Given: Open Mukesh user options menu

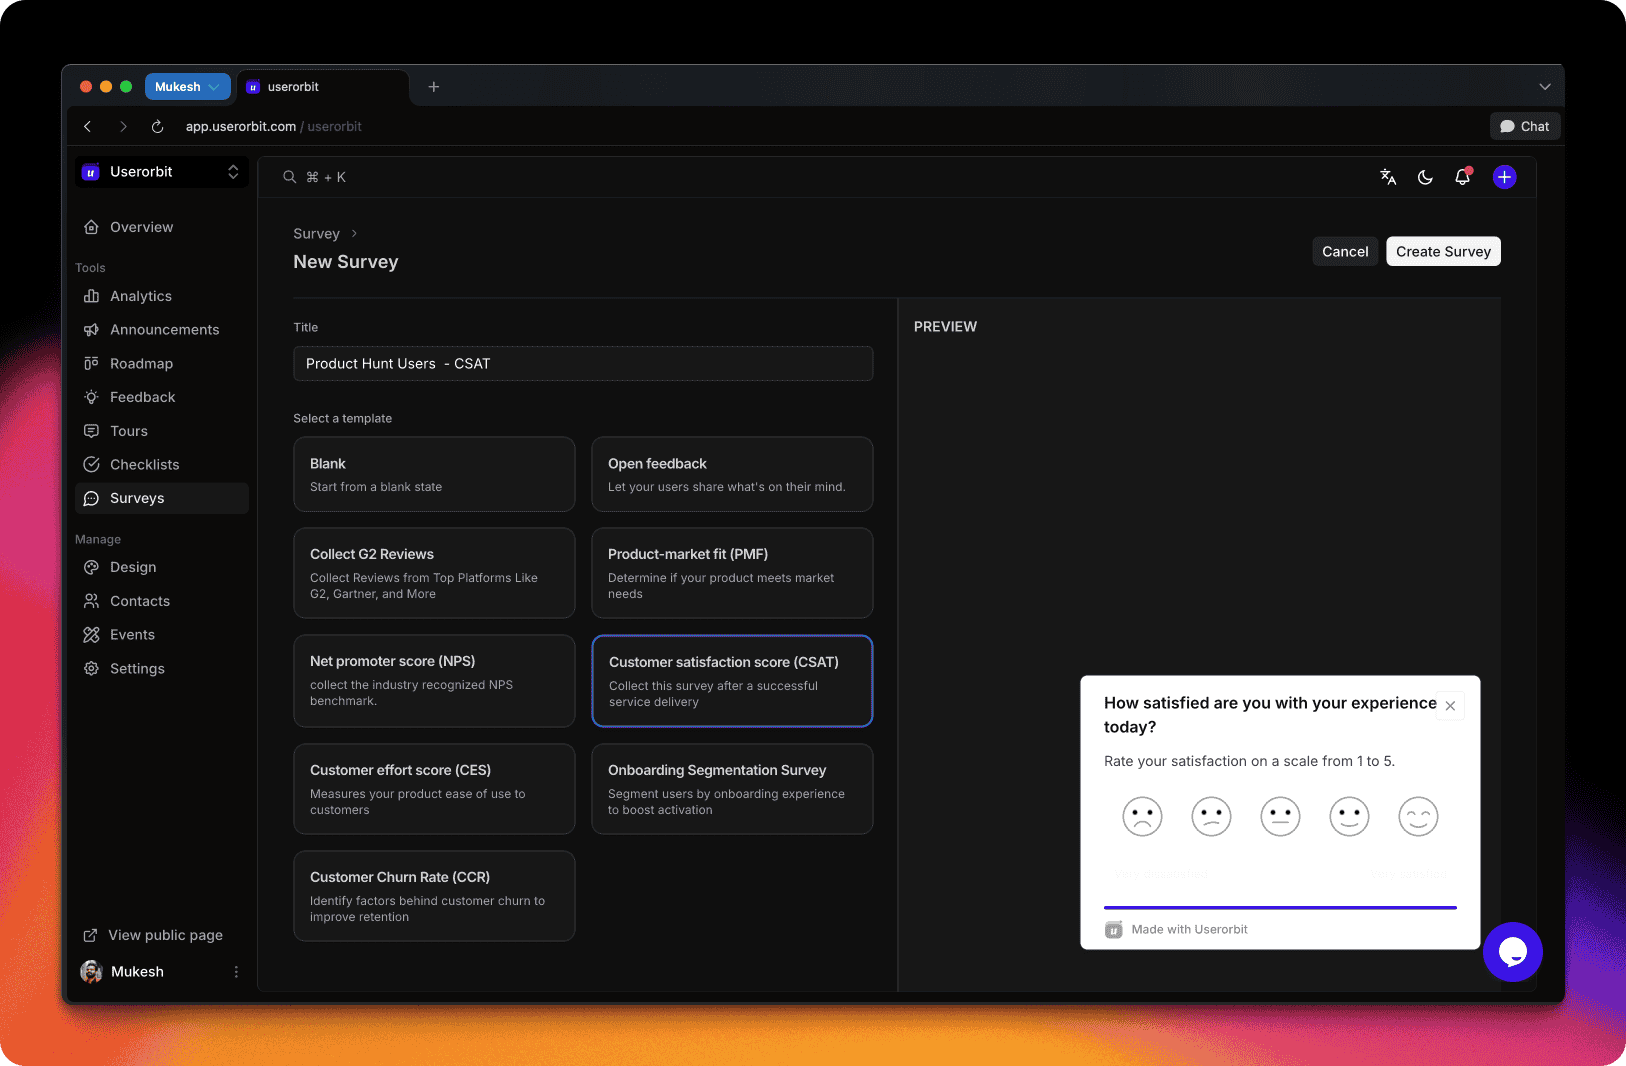Looking at the screenshot, I should click(x=236, y=972).
